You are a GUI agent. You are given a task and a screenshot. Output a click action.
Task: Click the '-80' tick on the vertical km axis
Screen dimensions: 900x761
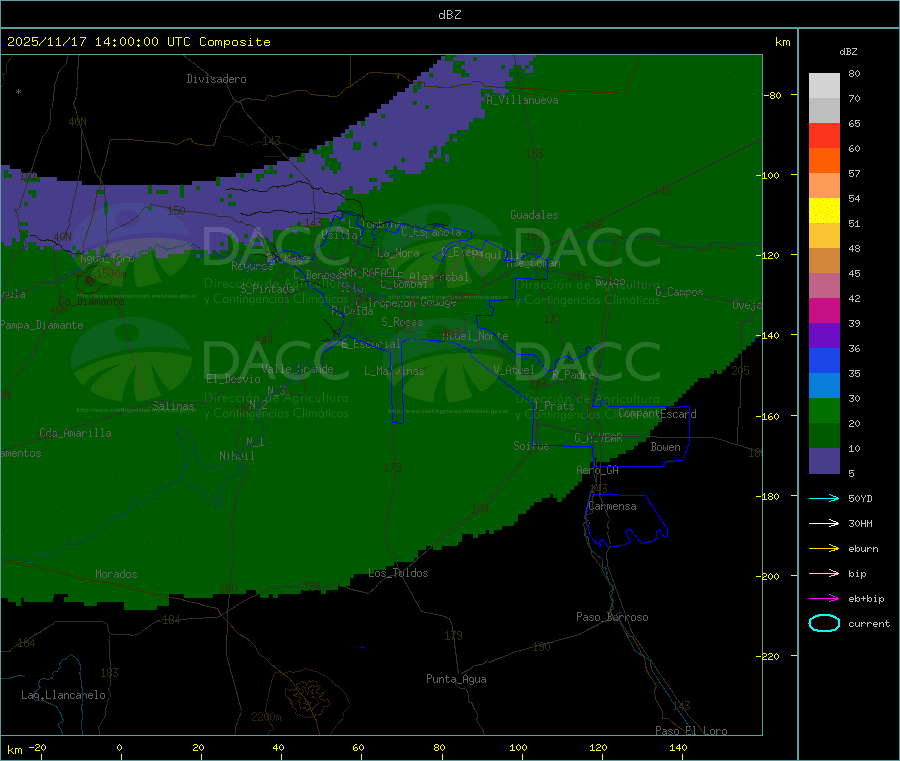click(x=773, y=95)
